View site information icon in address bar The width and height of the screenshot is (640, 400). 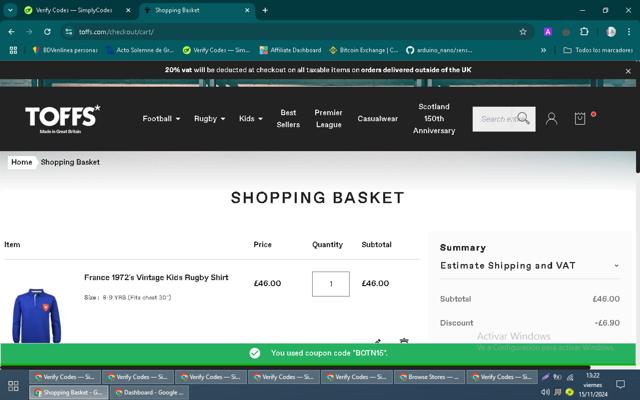click(x=69, y=32)
